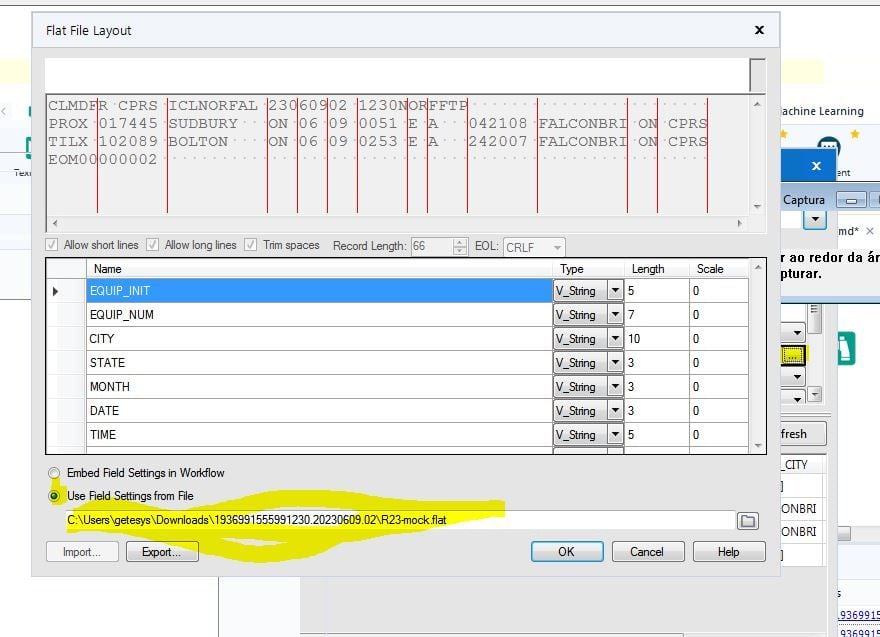
Task: Toggle Allow short lines checkbox
Action: (52, 245)
